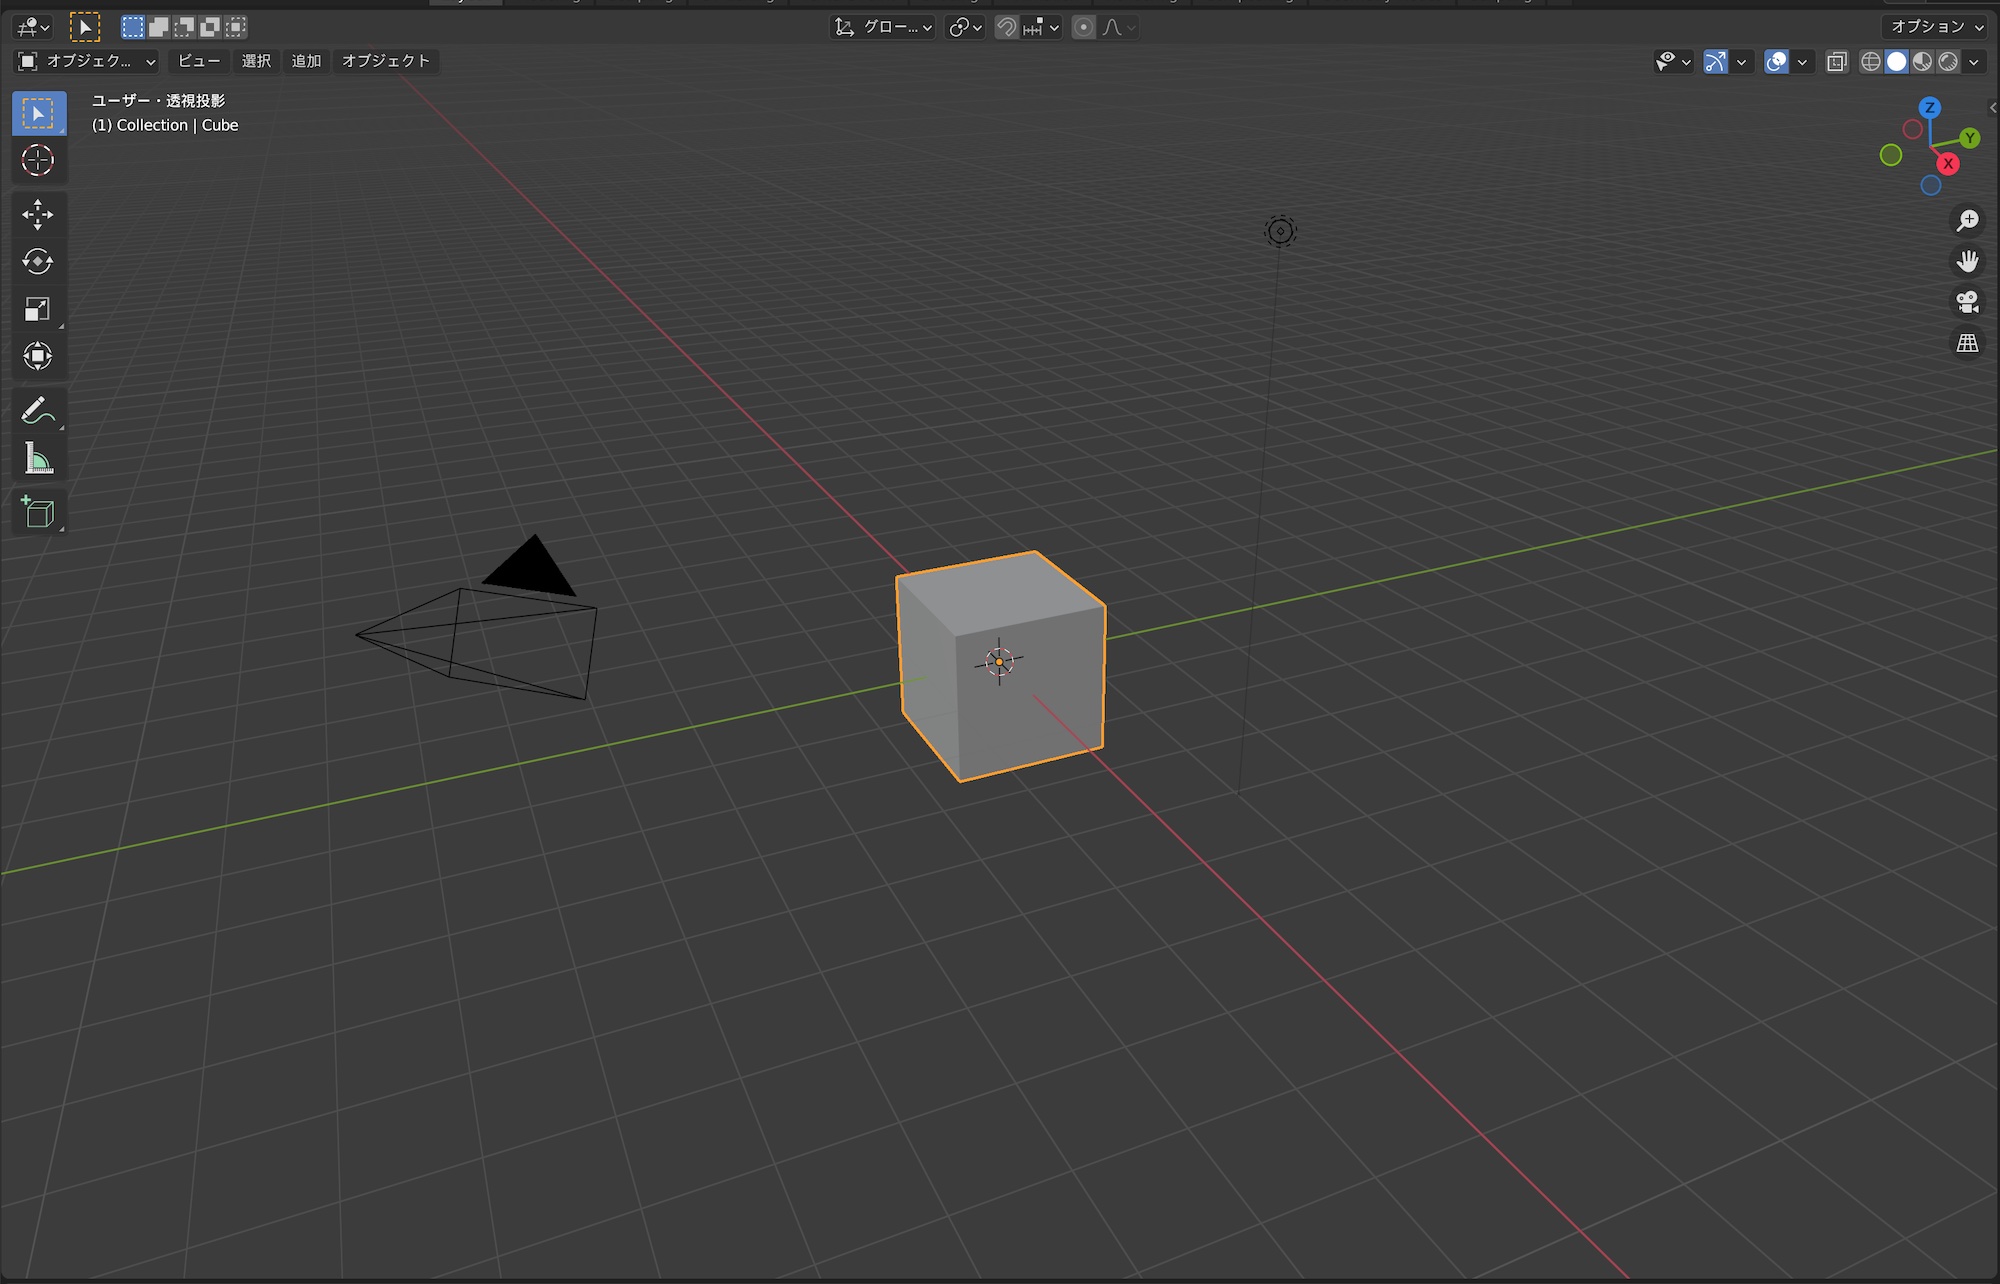Open the グロー transform orientation dropdown

point(884,27)
